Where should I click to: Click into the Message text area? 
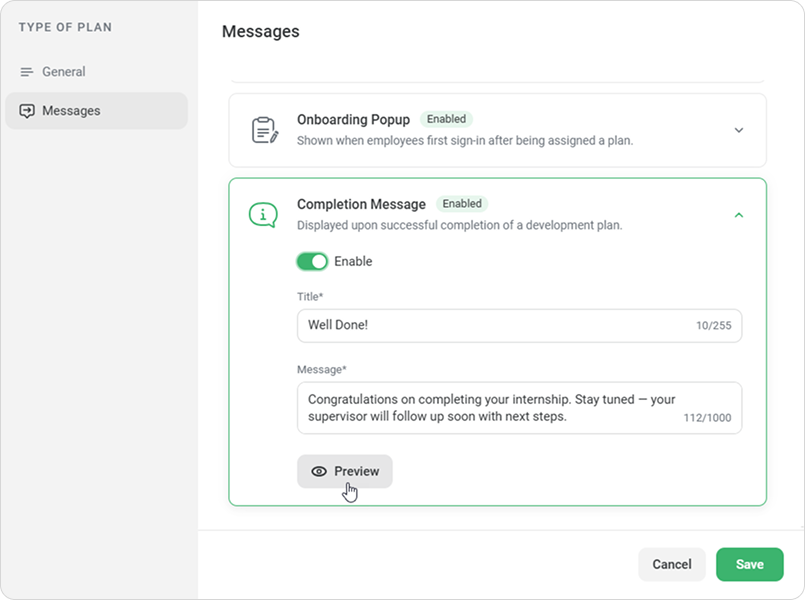(x=519, y=408)
